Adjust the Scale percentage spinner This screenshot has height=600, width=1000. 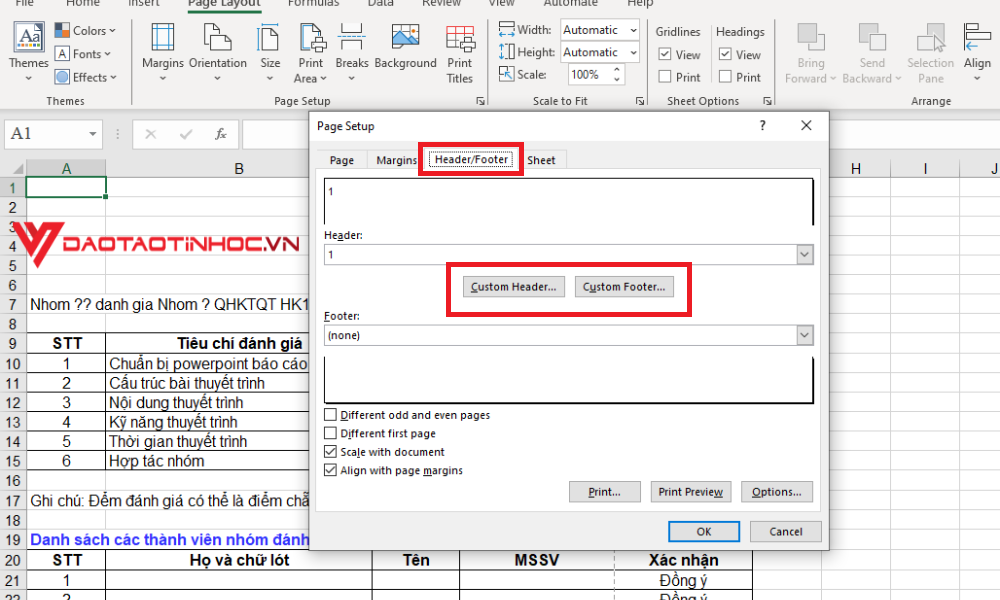point(617,75)
